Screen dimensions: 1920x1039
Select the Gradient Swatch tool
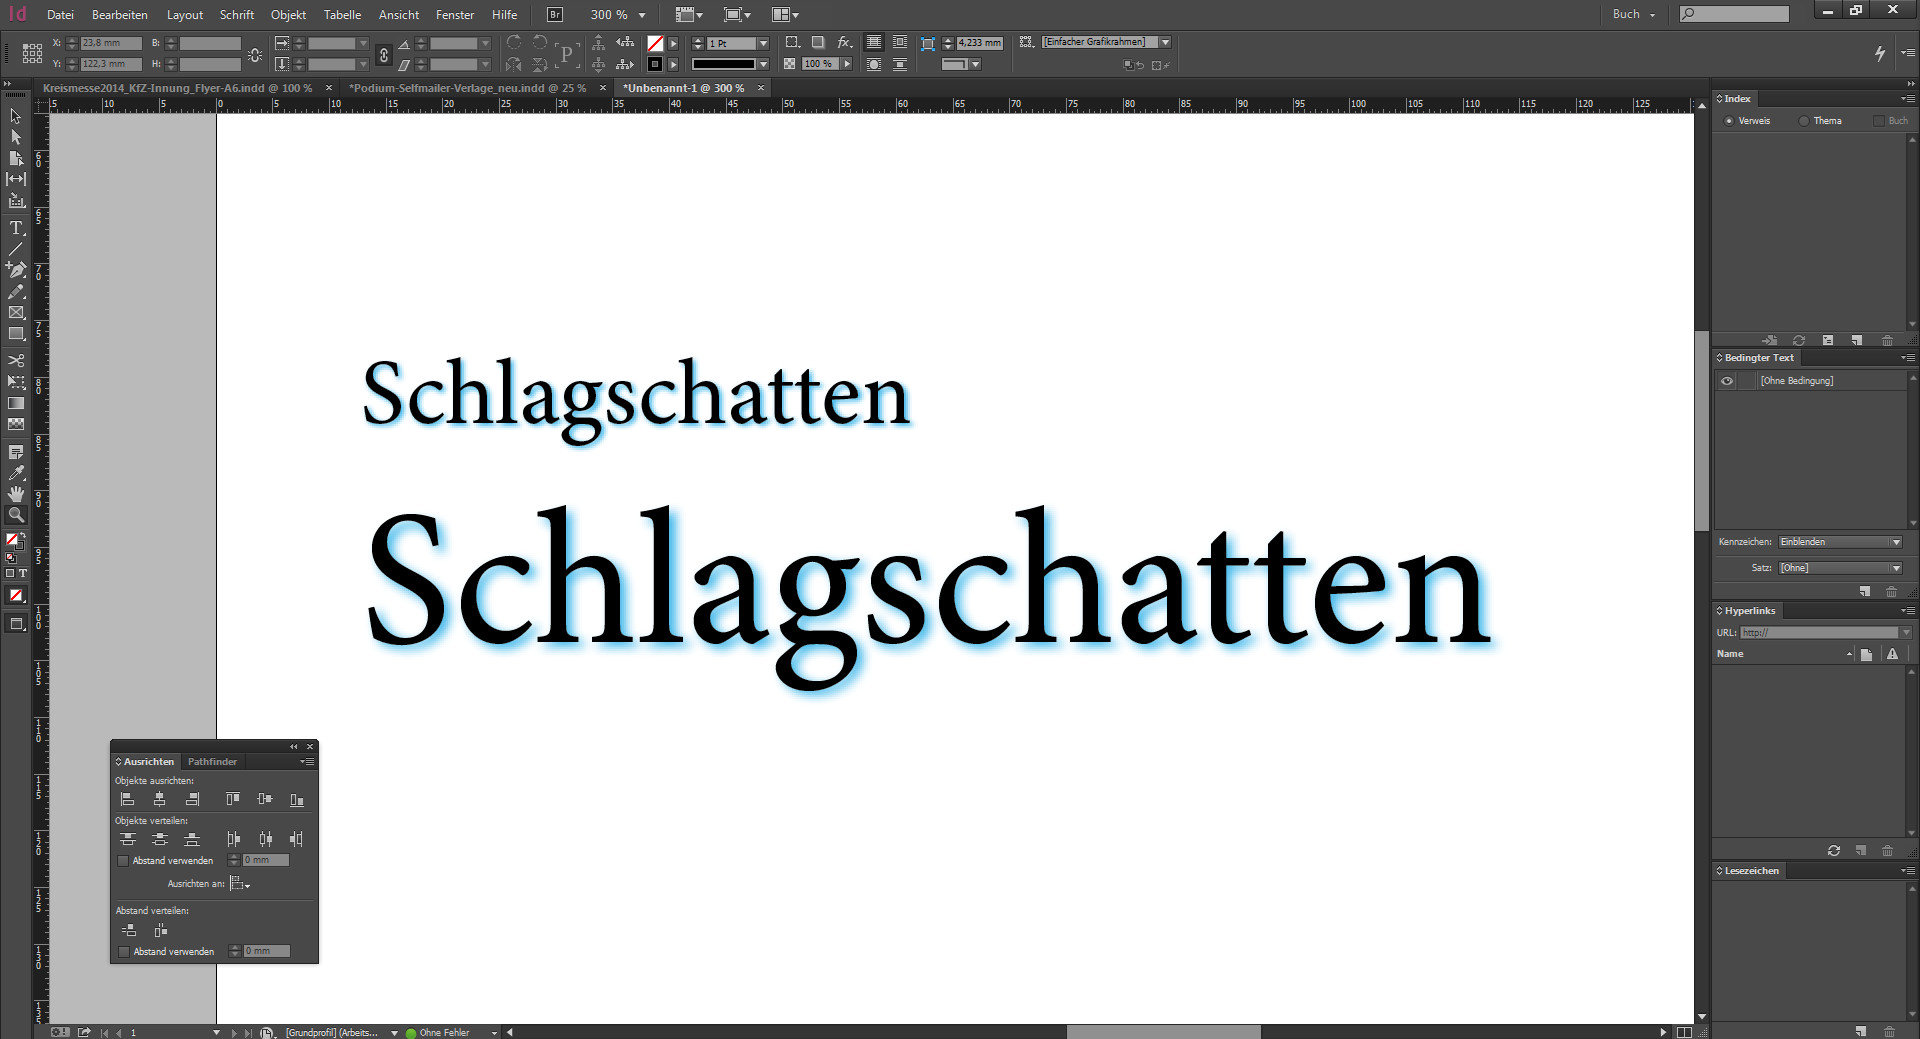(x=15, y=403)
